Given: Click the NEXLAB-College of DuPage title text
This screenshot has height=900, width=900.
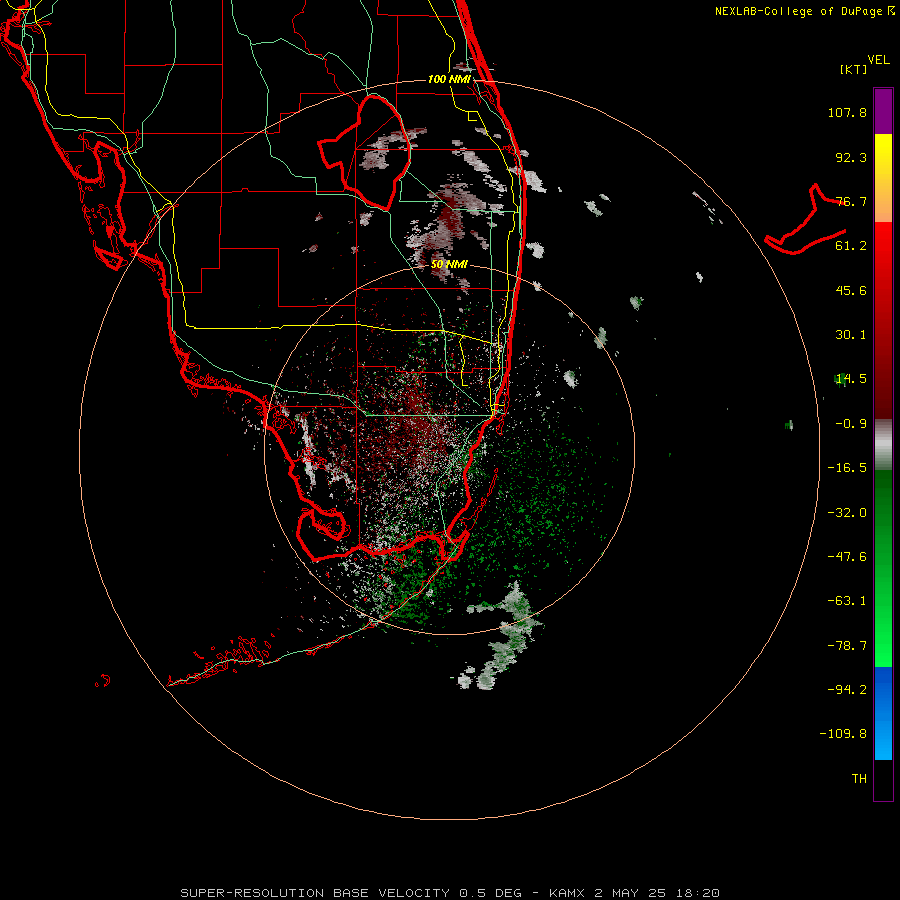Looking at the screenshot, I should click(798, 11).
